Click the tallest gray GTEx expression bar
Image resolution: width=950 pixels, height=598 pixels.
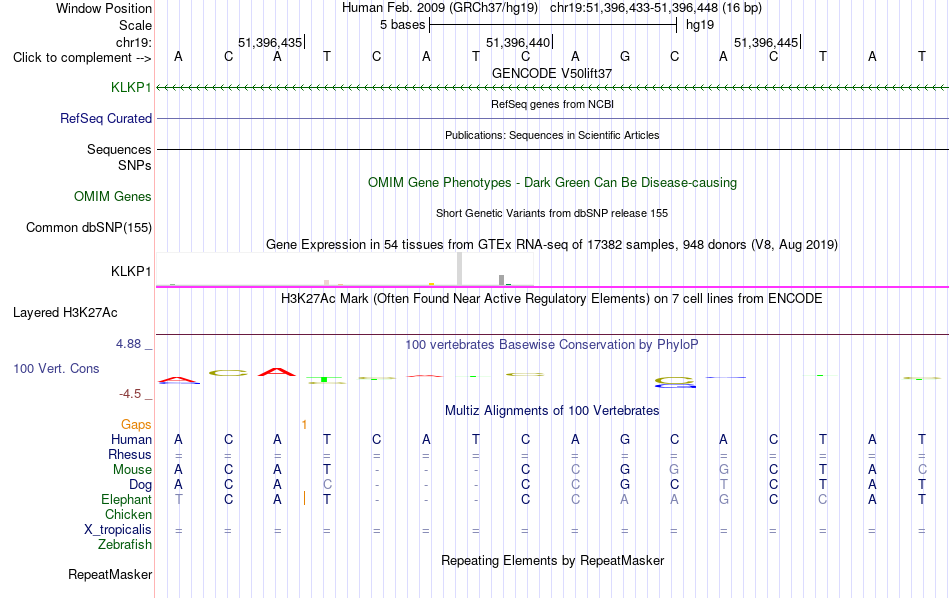[459, 268]
